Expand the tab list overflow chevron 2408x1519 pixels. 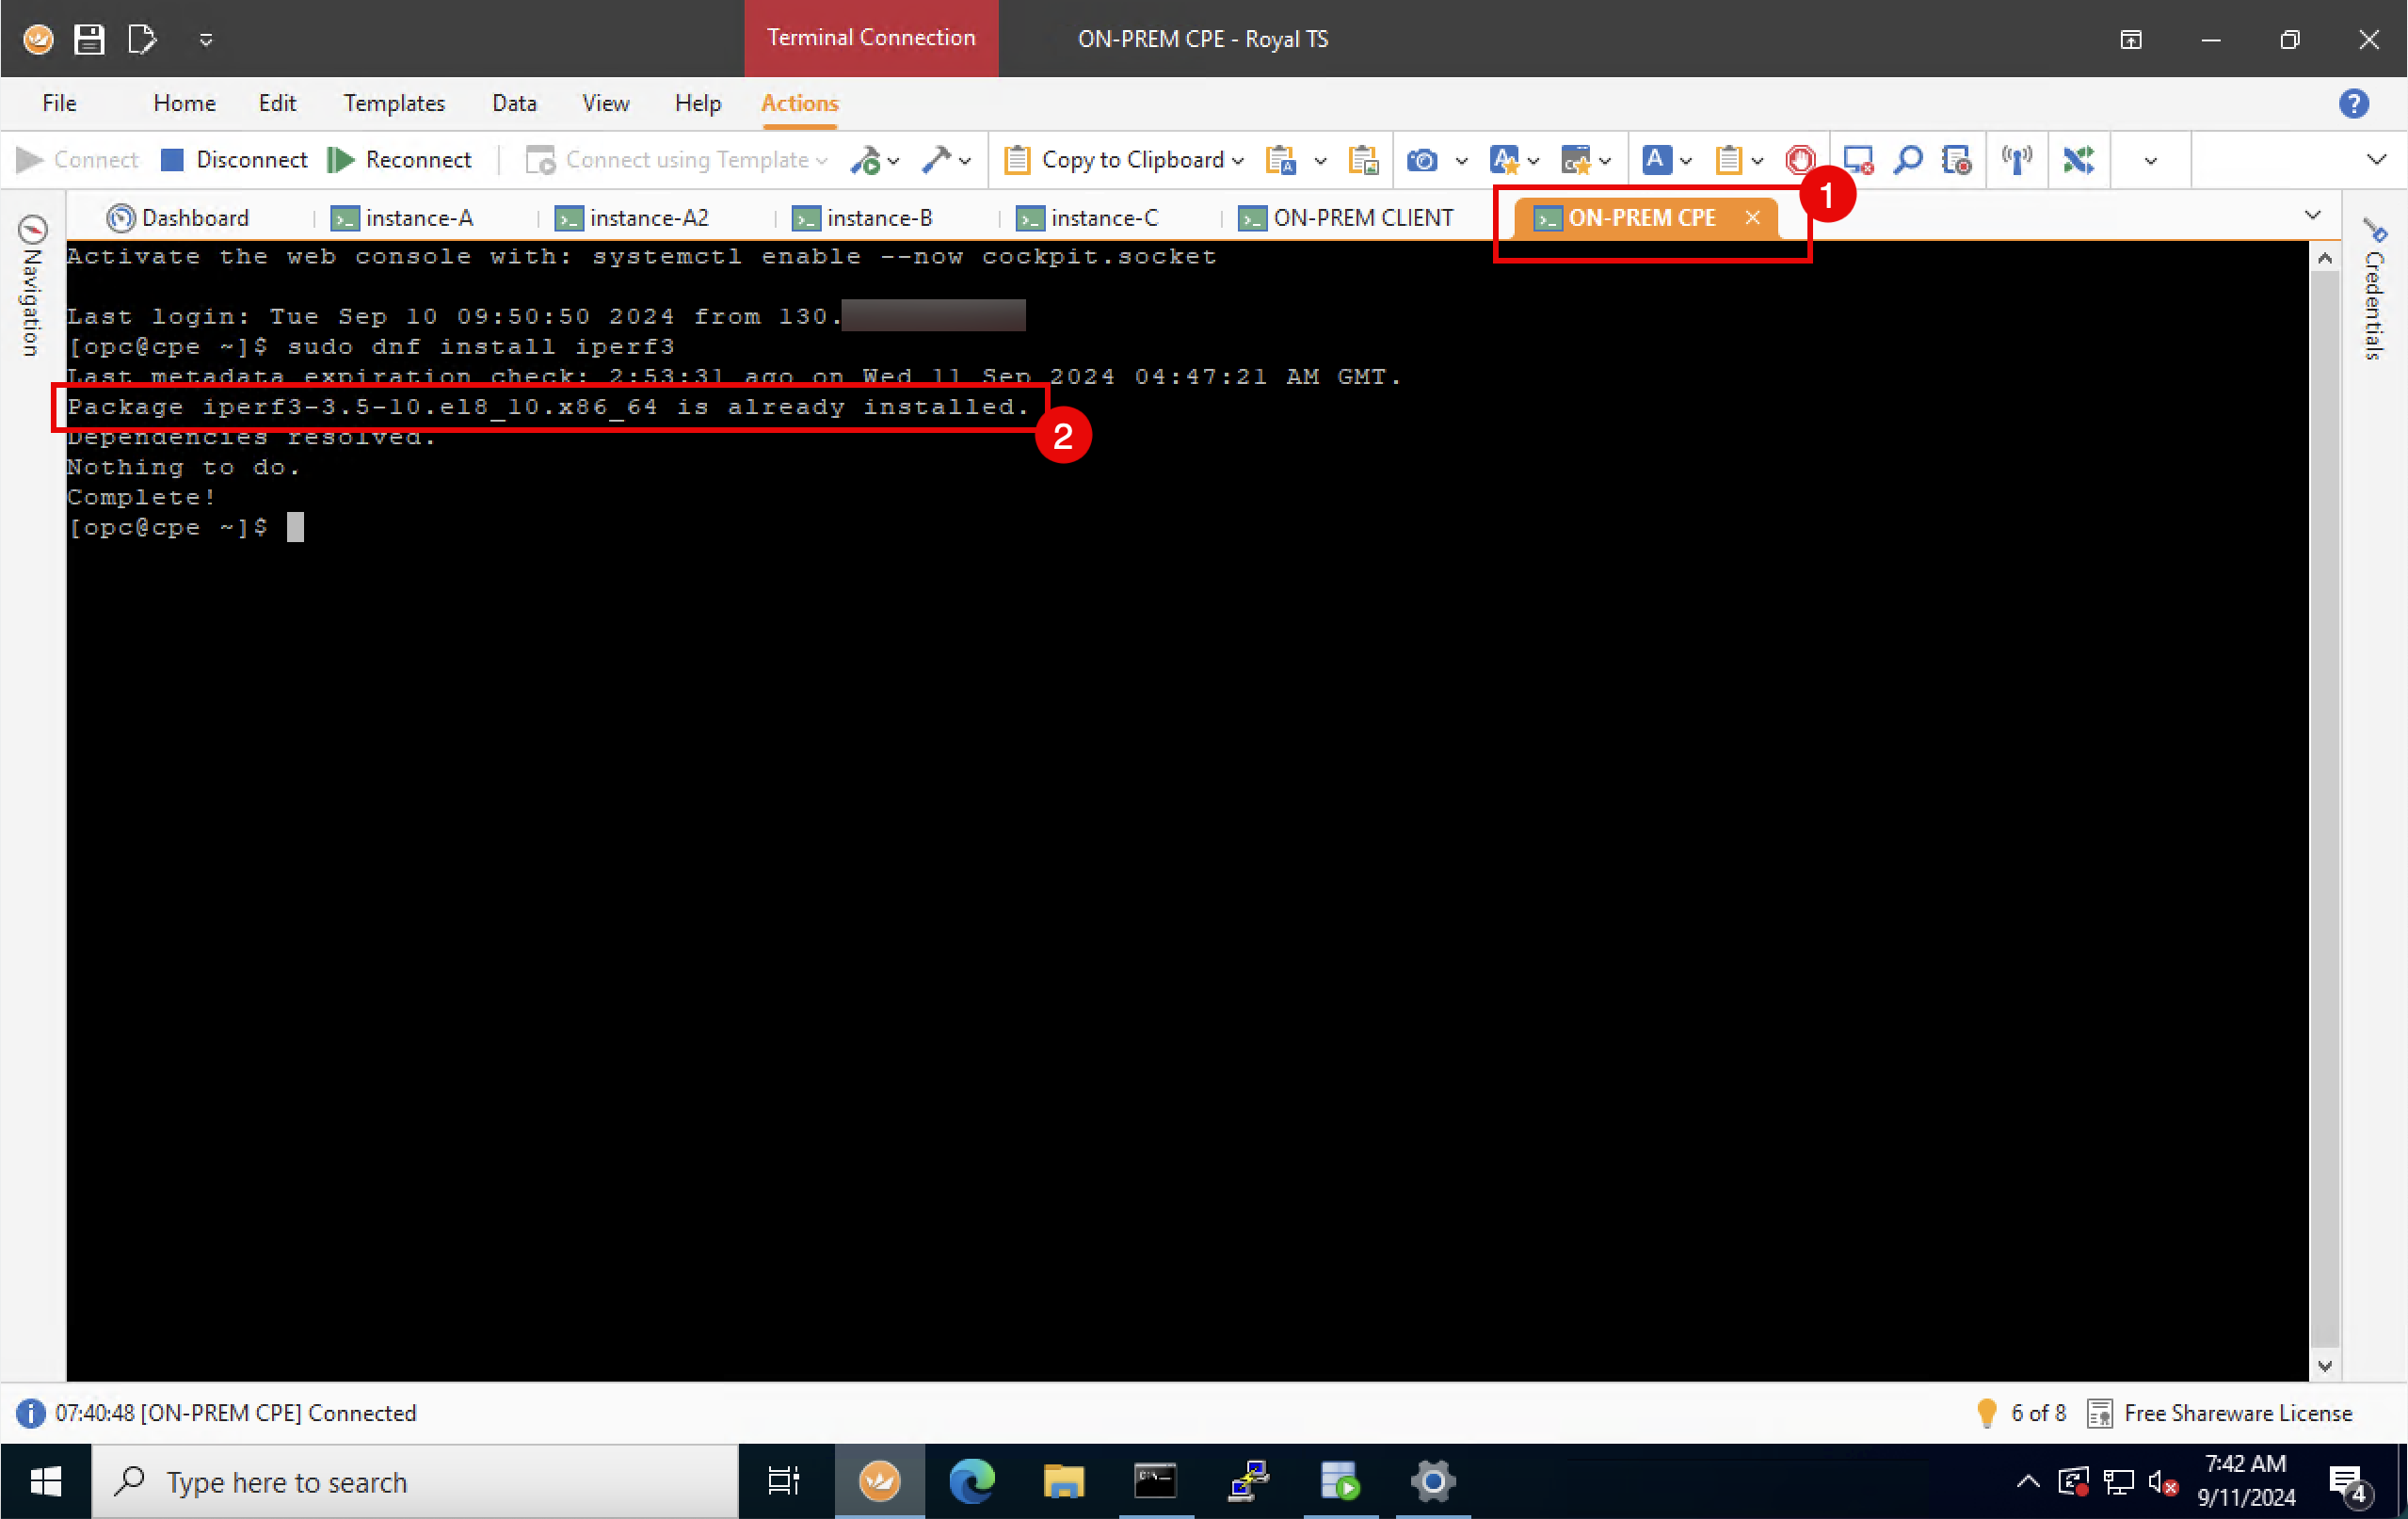point(2312,216)
